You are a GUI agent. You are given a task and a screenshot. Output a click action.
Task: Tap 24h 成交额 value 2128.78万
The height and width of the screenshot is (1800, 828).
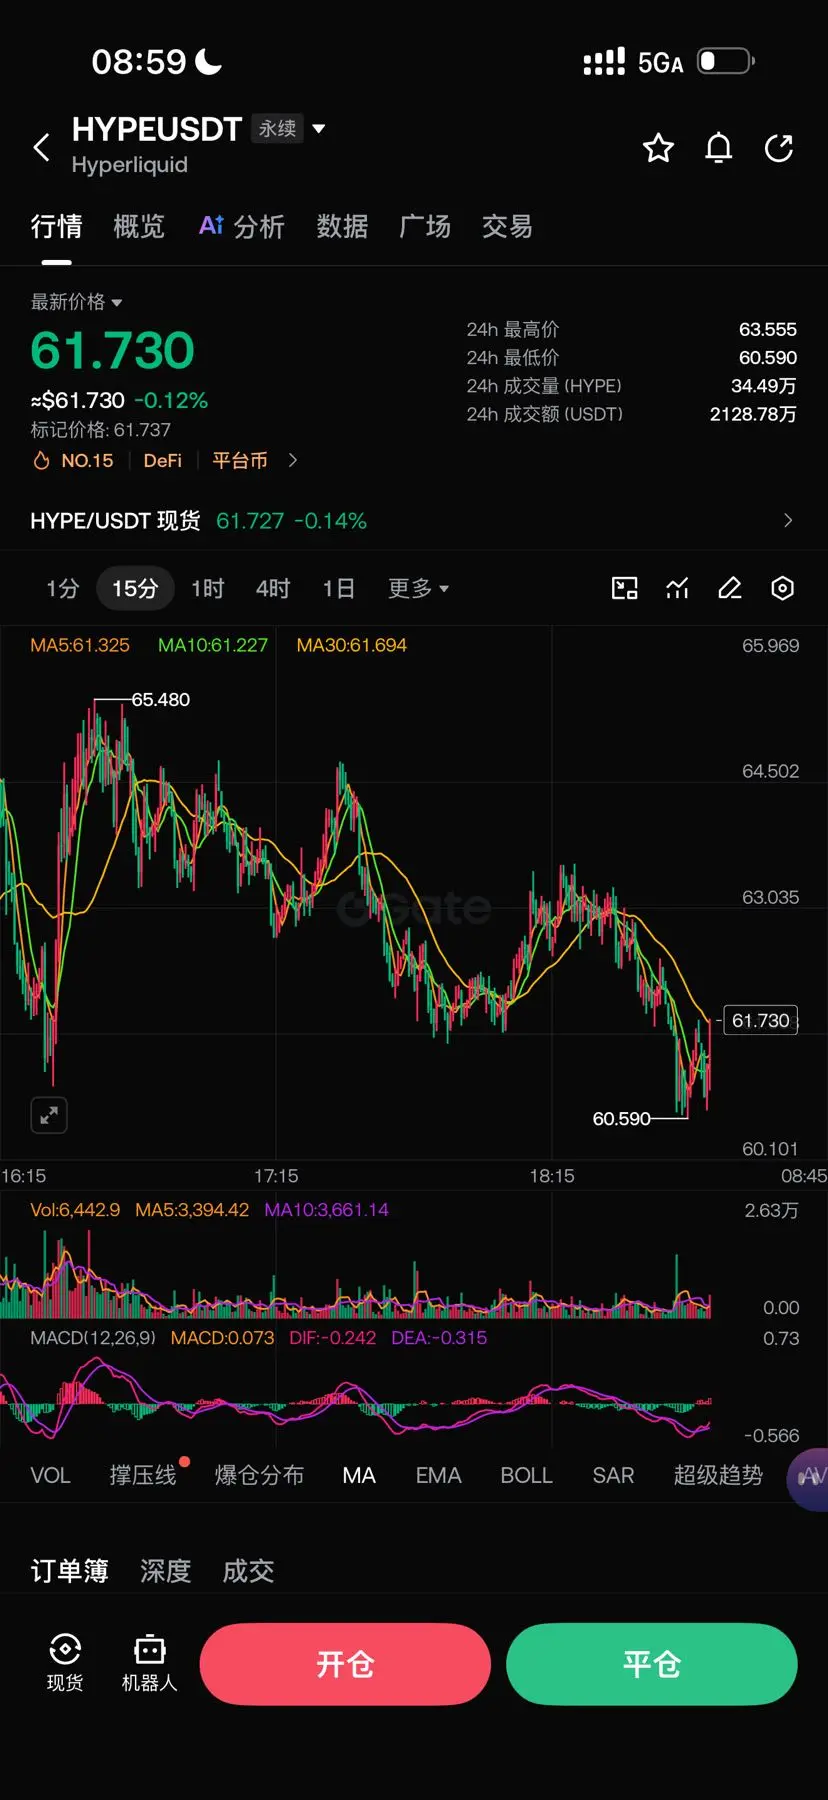(753, 414)
